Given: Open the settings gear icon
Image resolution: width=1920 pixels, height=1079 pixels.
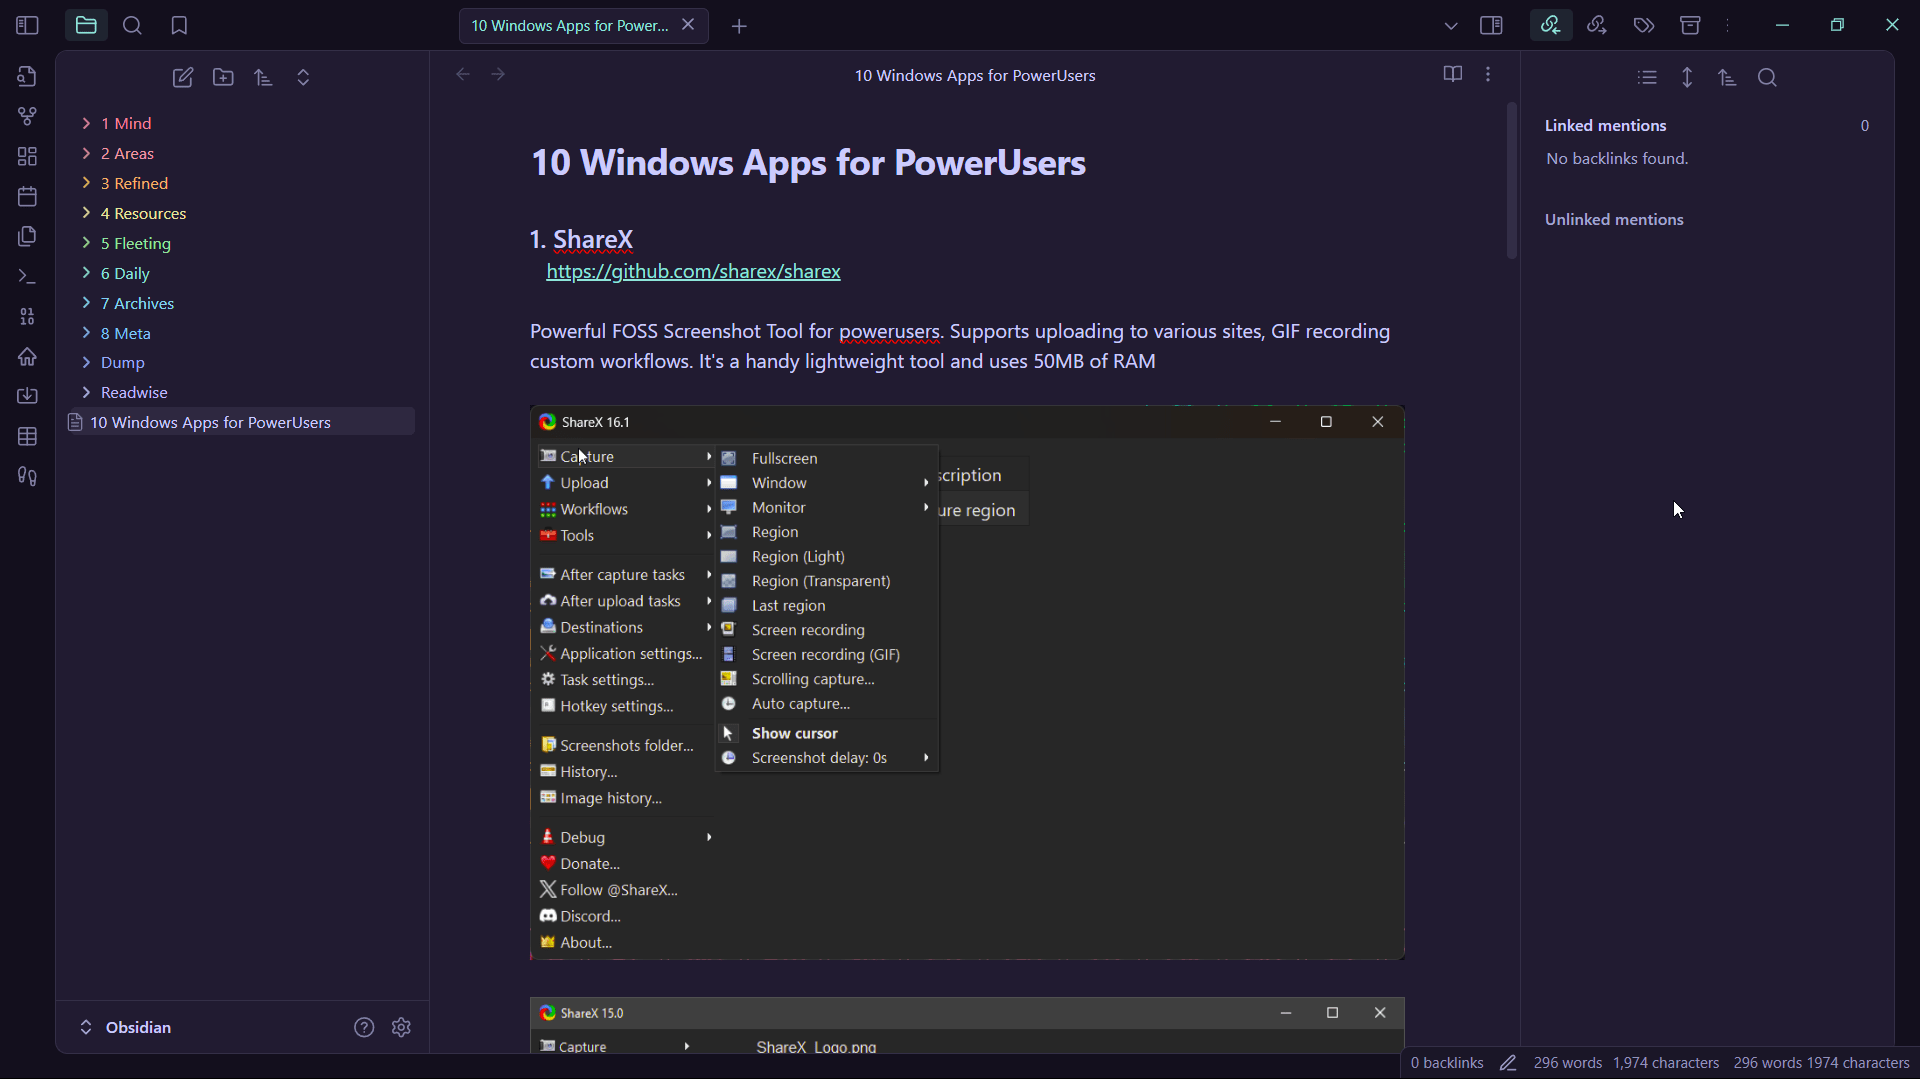Looking at the screenshot, I should point(402,1027).
